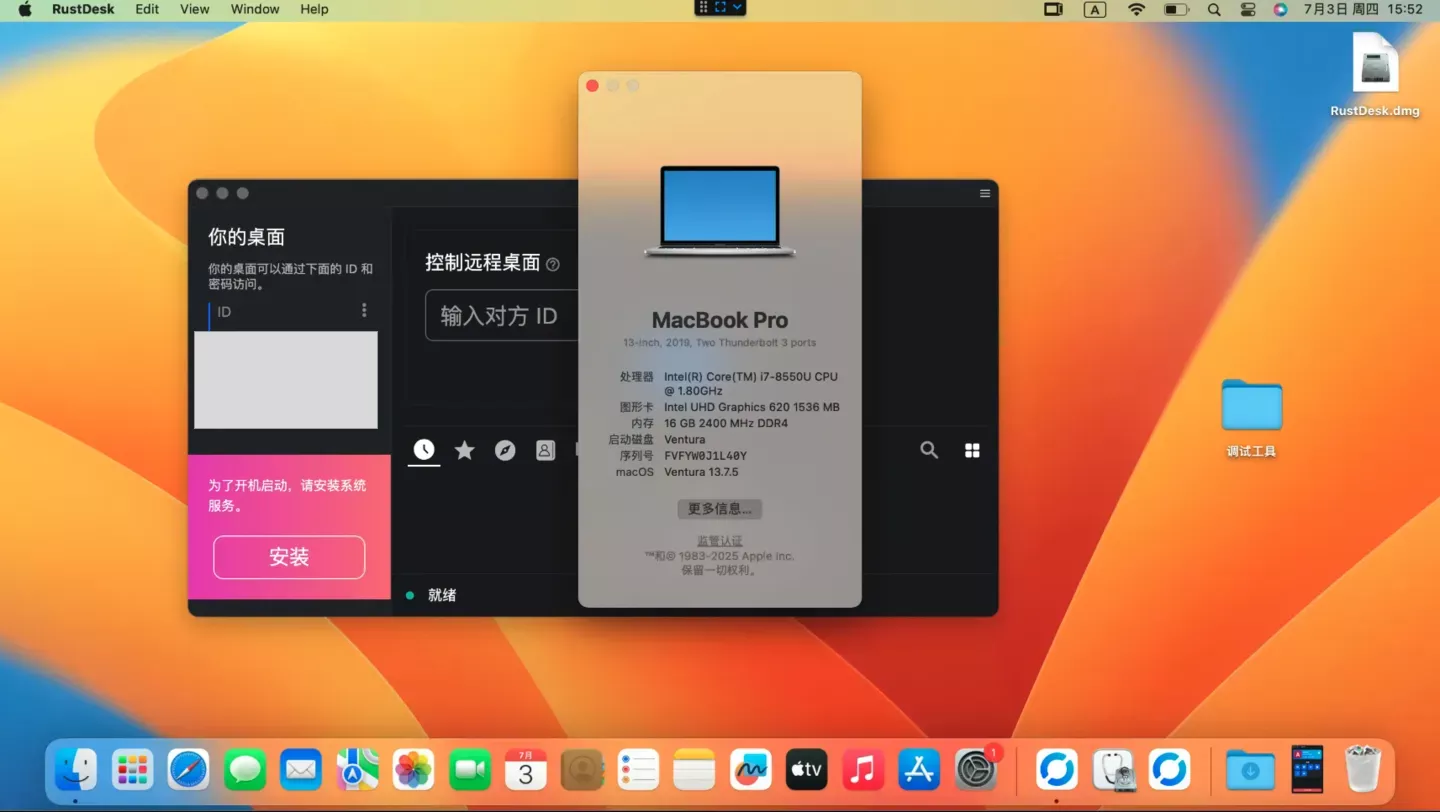
Task: Open the Discovered compass tab in RustDesk
Action: pos(505,450)
